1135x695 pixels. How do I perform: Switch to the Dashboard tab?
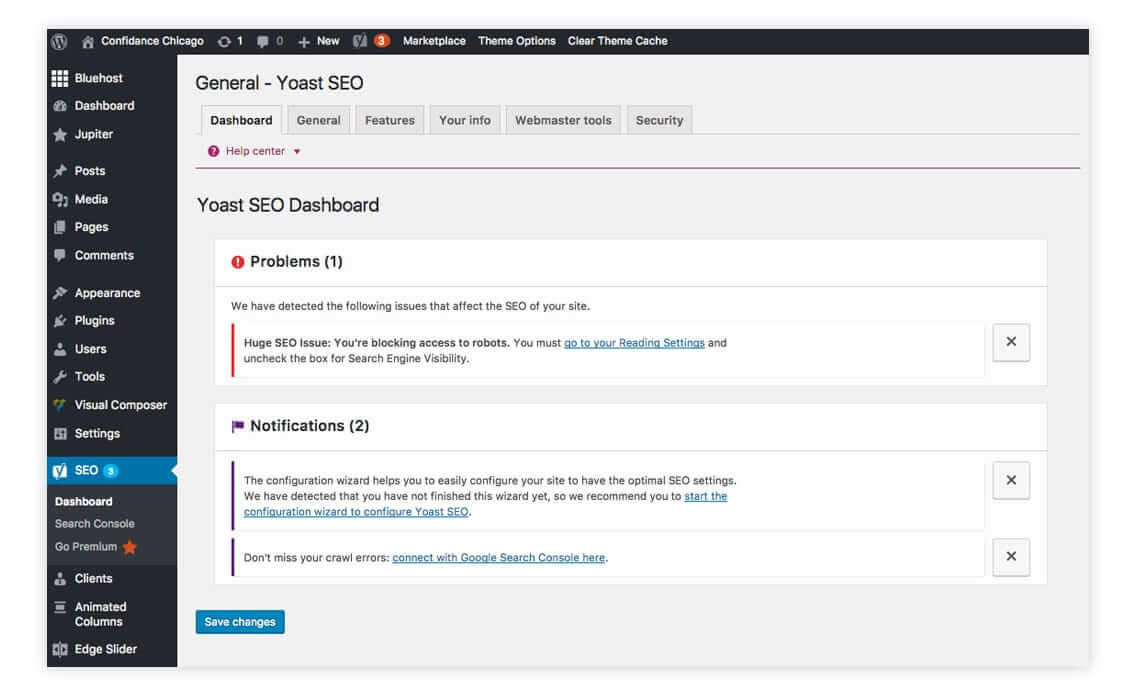(x=241, y=120)
